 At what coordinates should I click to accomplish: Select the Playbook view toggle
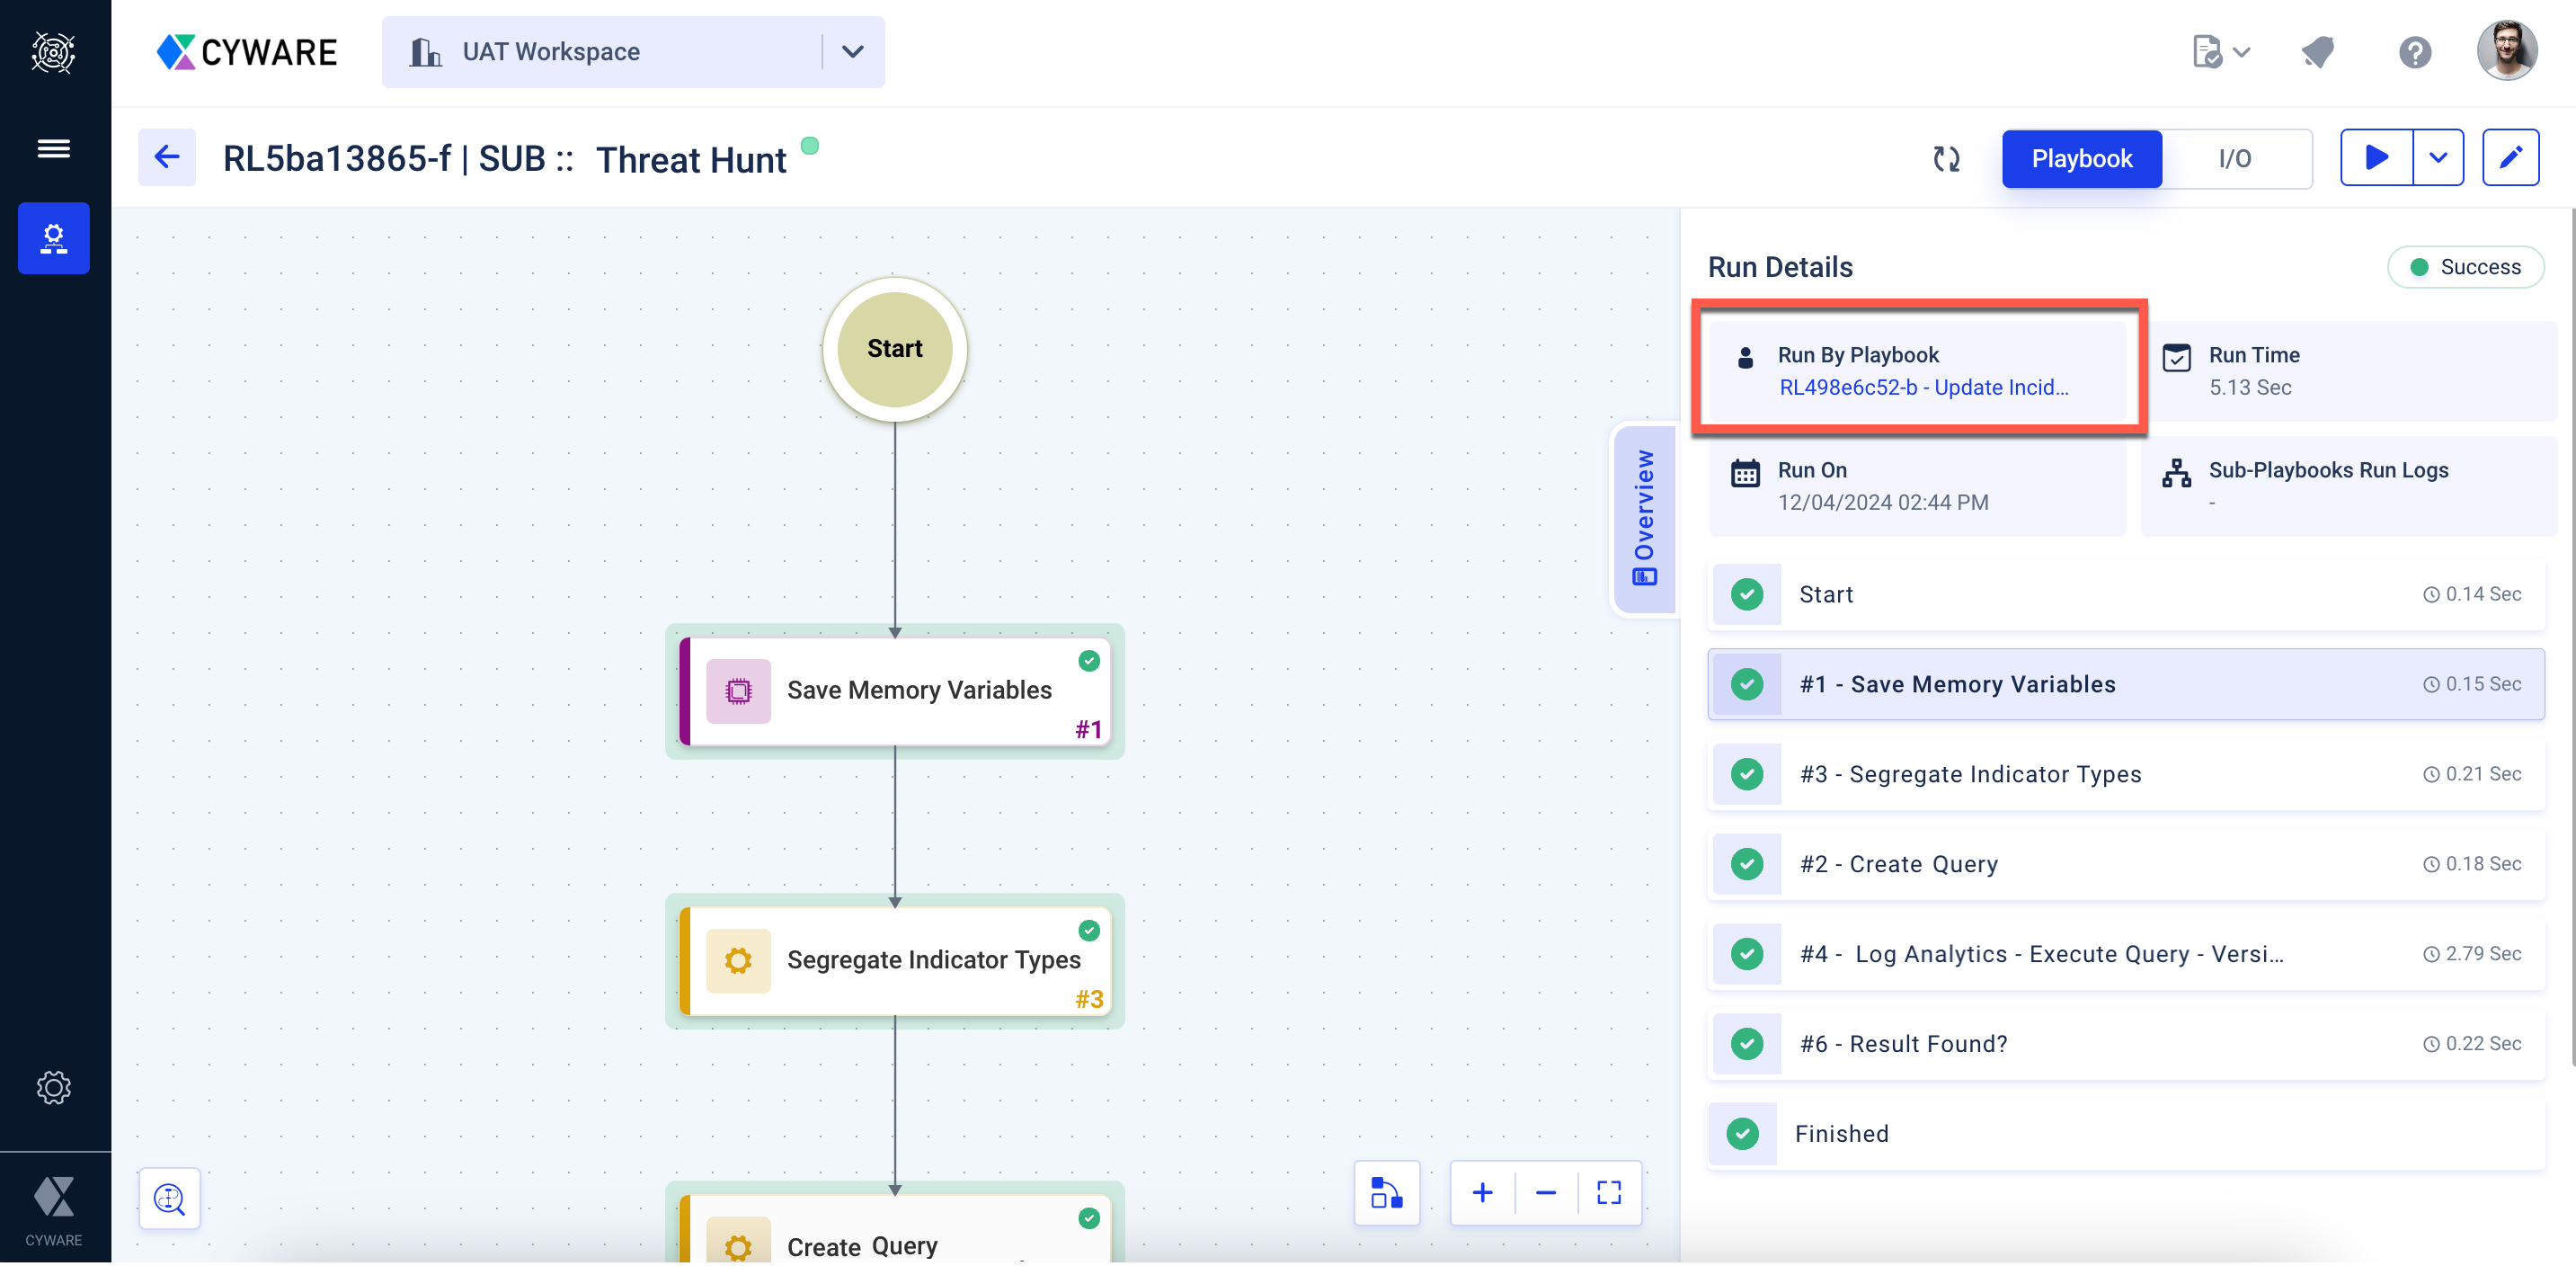coord(2081,158)
